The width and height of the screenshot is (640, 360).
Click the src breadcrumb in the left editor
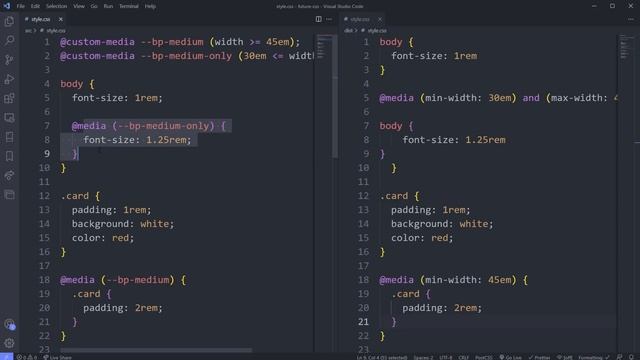(28, 31)
